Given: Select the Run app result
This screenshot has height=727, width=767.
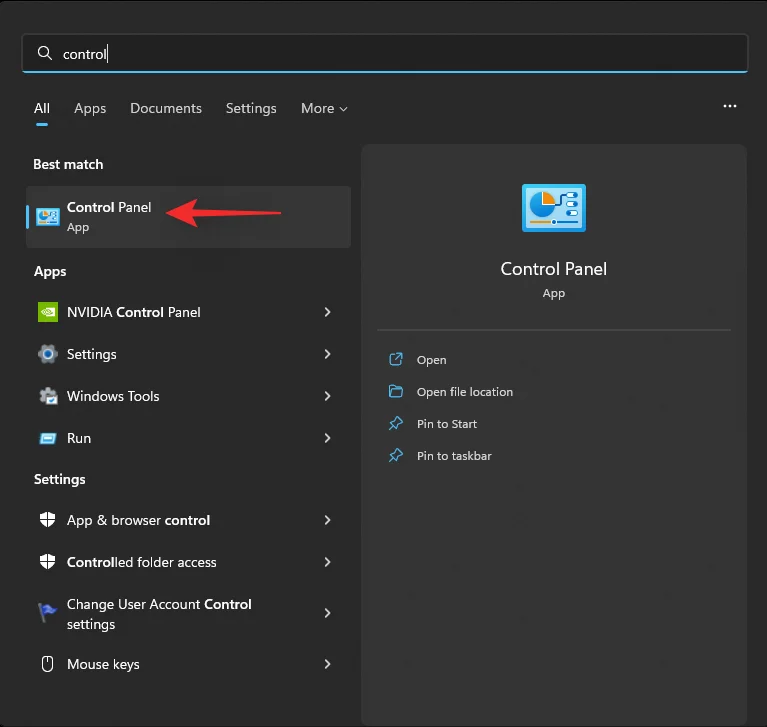Looking at the screenshot, I should tap(188, 438).
